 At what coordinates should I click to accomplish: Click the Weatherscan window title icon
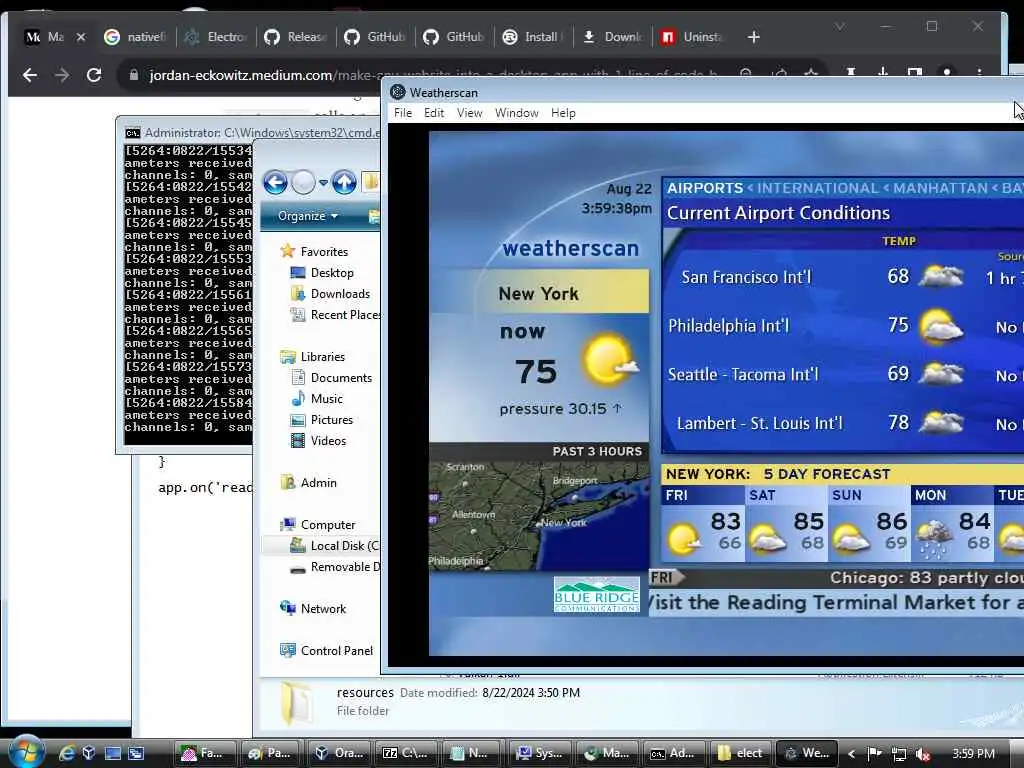point(397,92)
